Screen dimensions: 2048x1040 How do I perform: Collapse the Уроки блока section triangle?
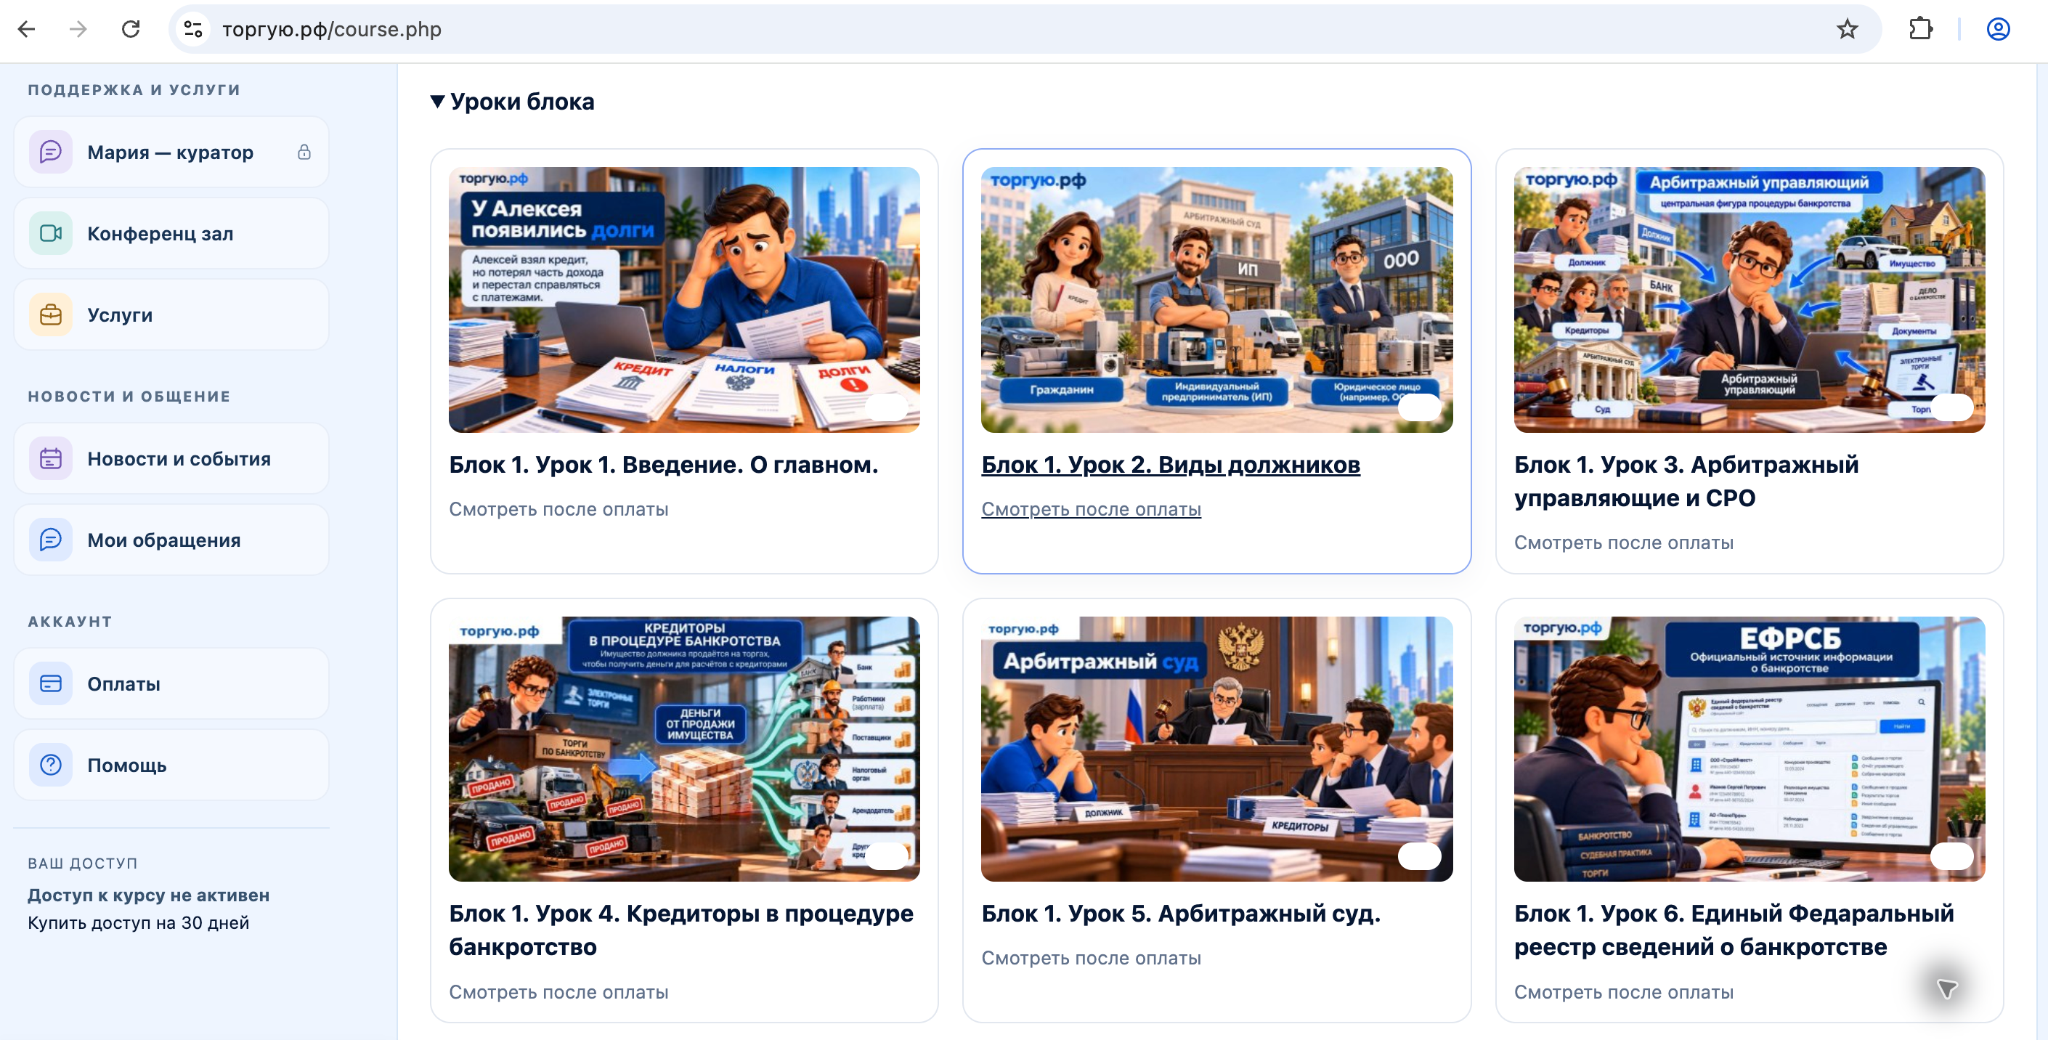coord(437,102)
